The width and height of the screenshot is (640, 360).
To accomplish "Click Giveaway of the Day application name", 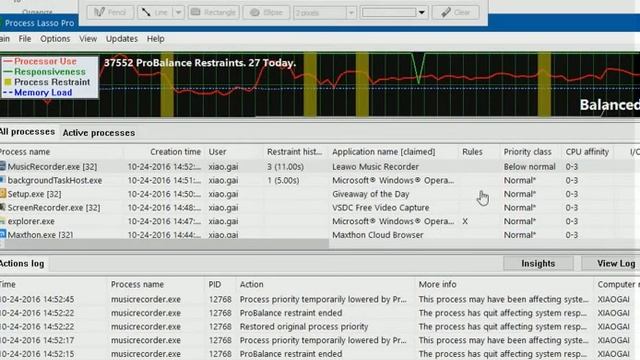I will point(370,194).
